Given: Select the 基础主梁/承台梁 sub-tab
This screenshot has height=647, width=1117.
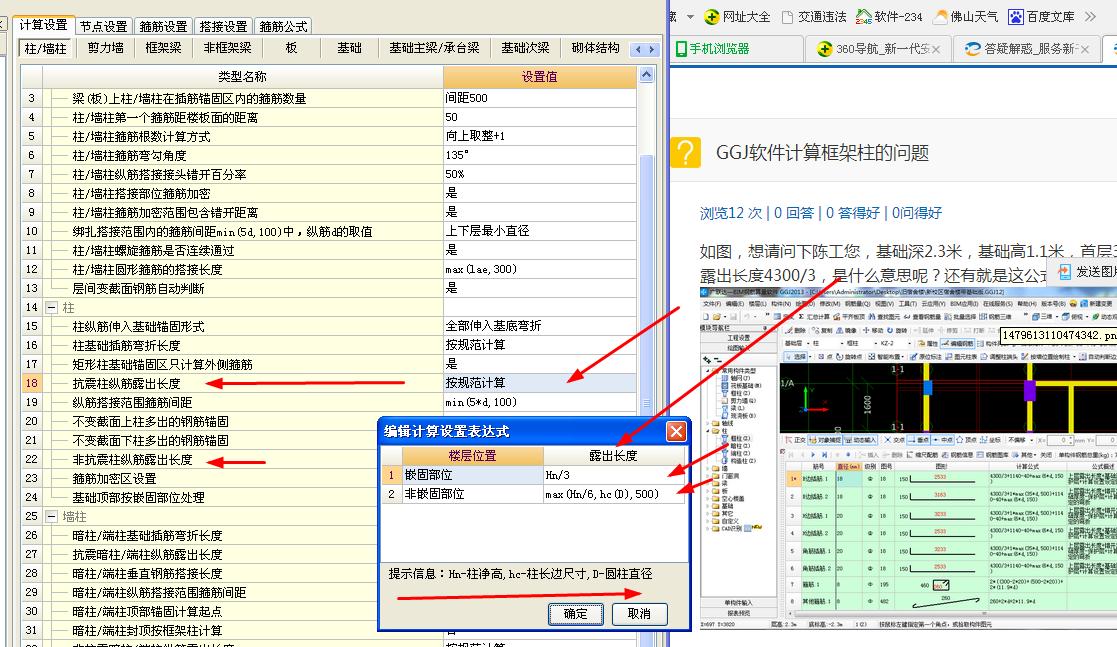Looking at the screenshot, I should pos(434,48).
